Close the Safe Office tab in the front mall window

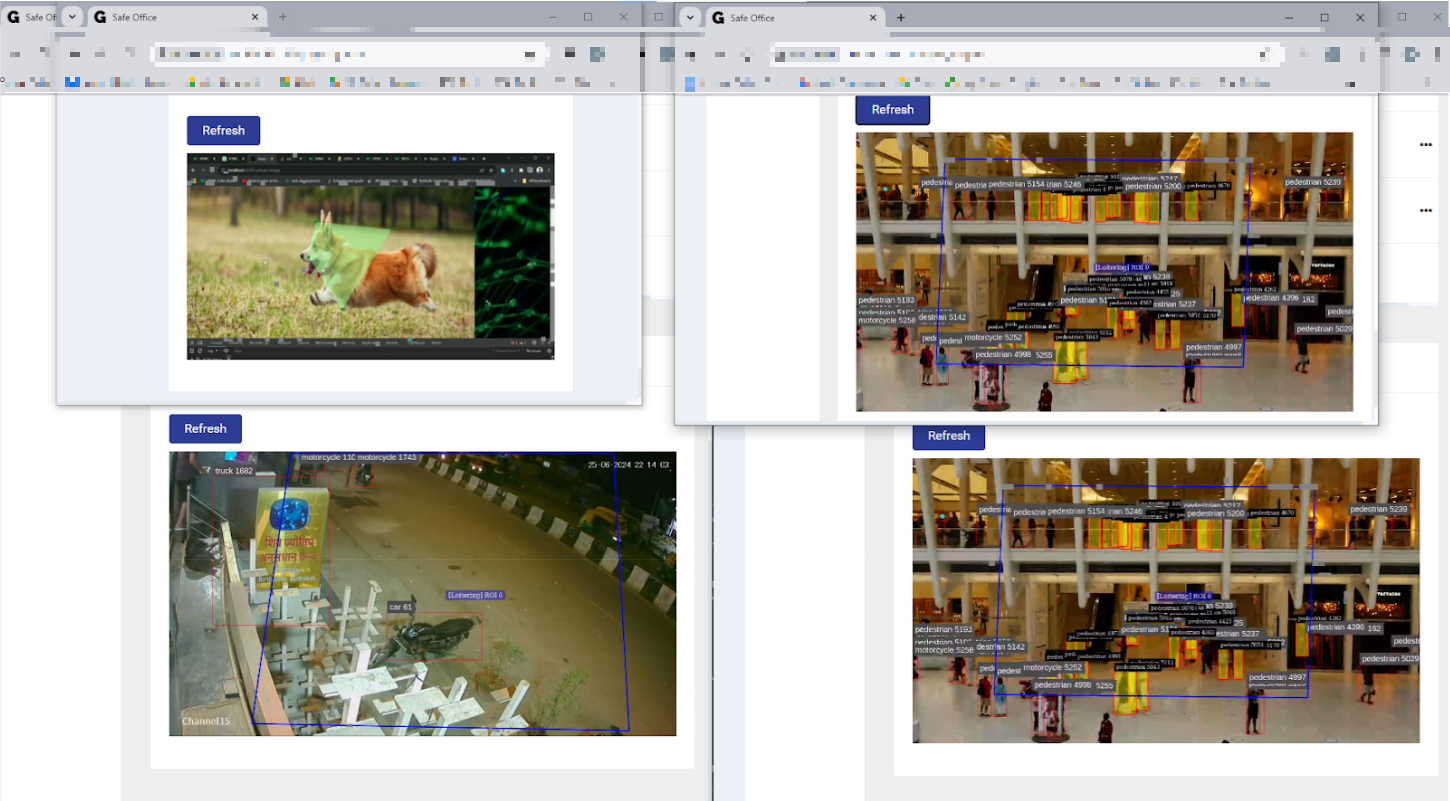coord(873,17)
